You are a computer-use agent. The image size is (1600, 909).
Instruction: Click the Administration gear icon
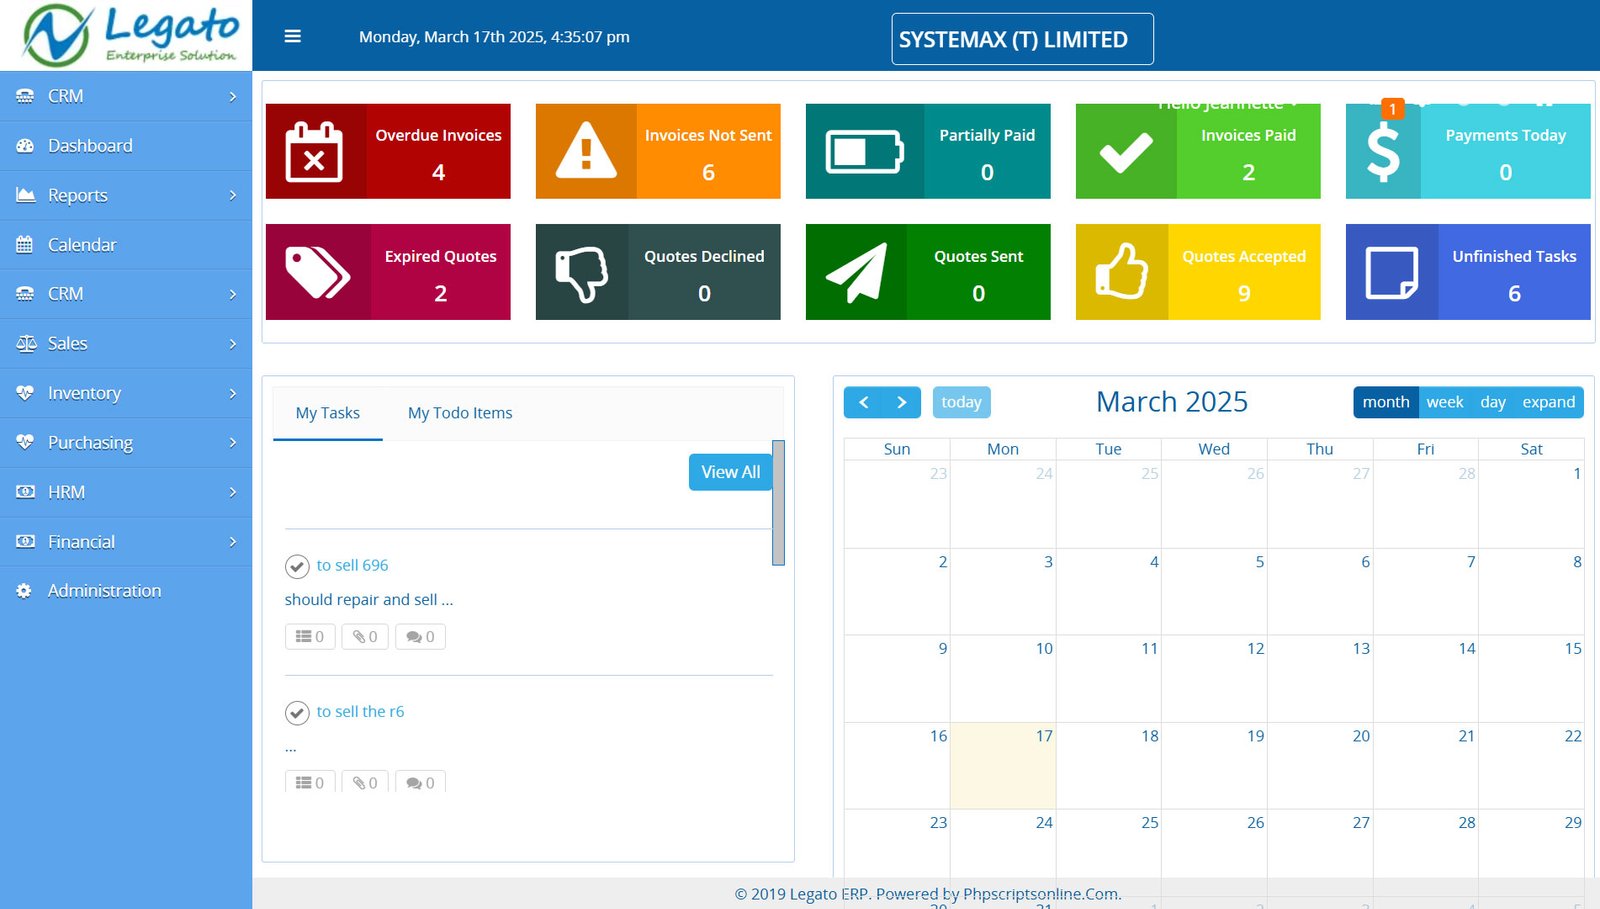[x=24, y=591]
